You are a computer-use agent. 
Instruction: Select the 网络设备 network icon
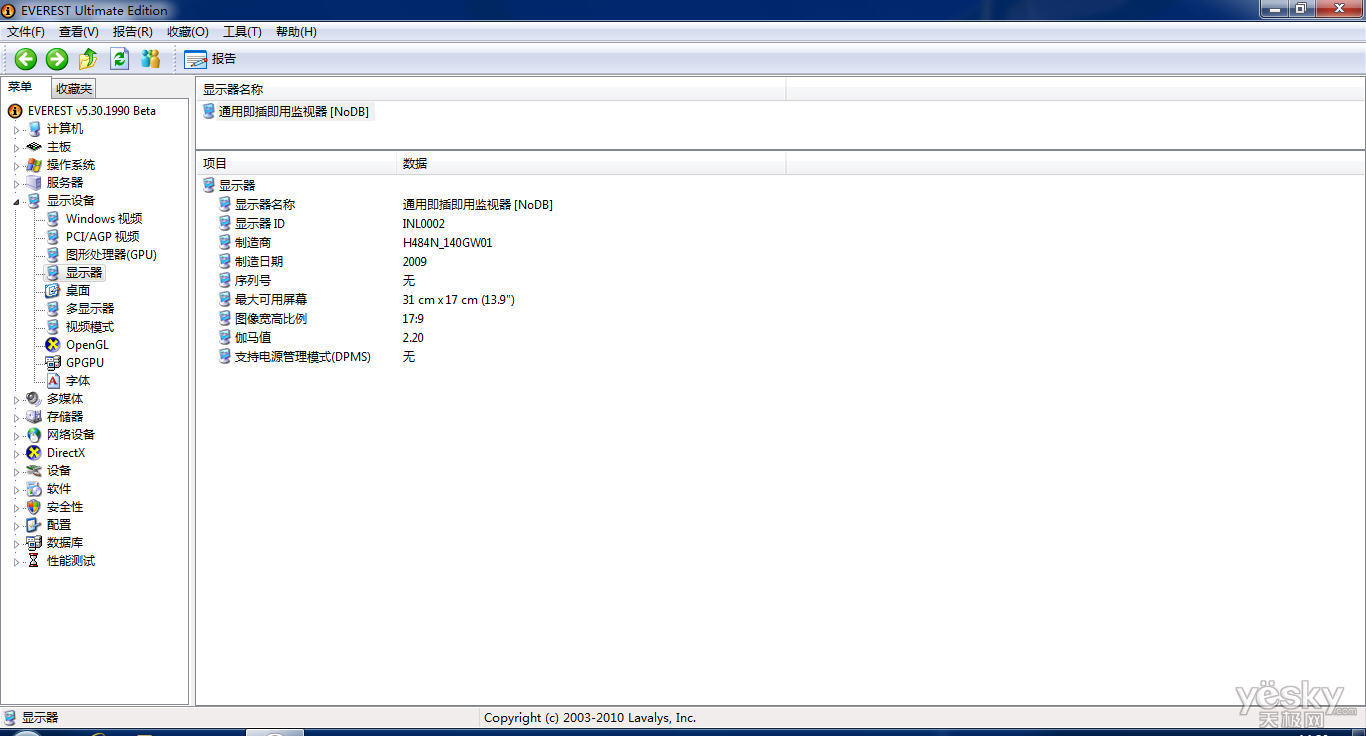[x=34, y=435]
